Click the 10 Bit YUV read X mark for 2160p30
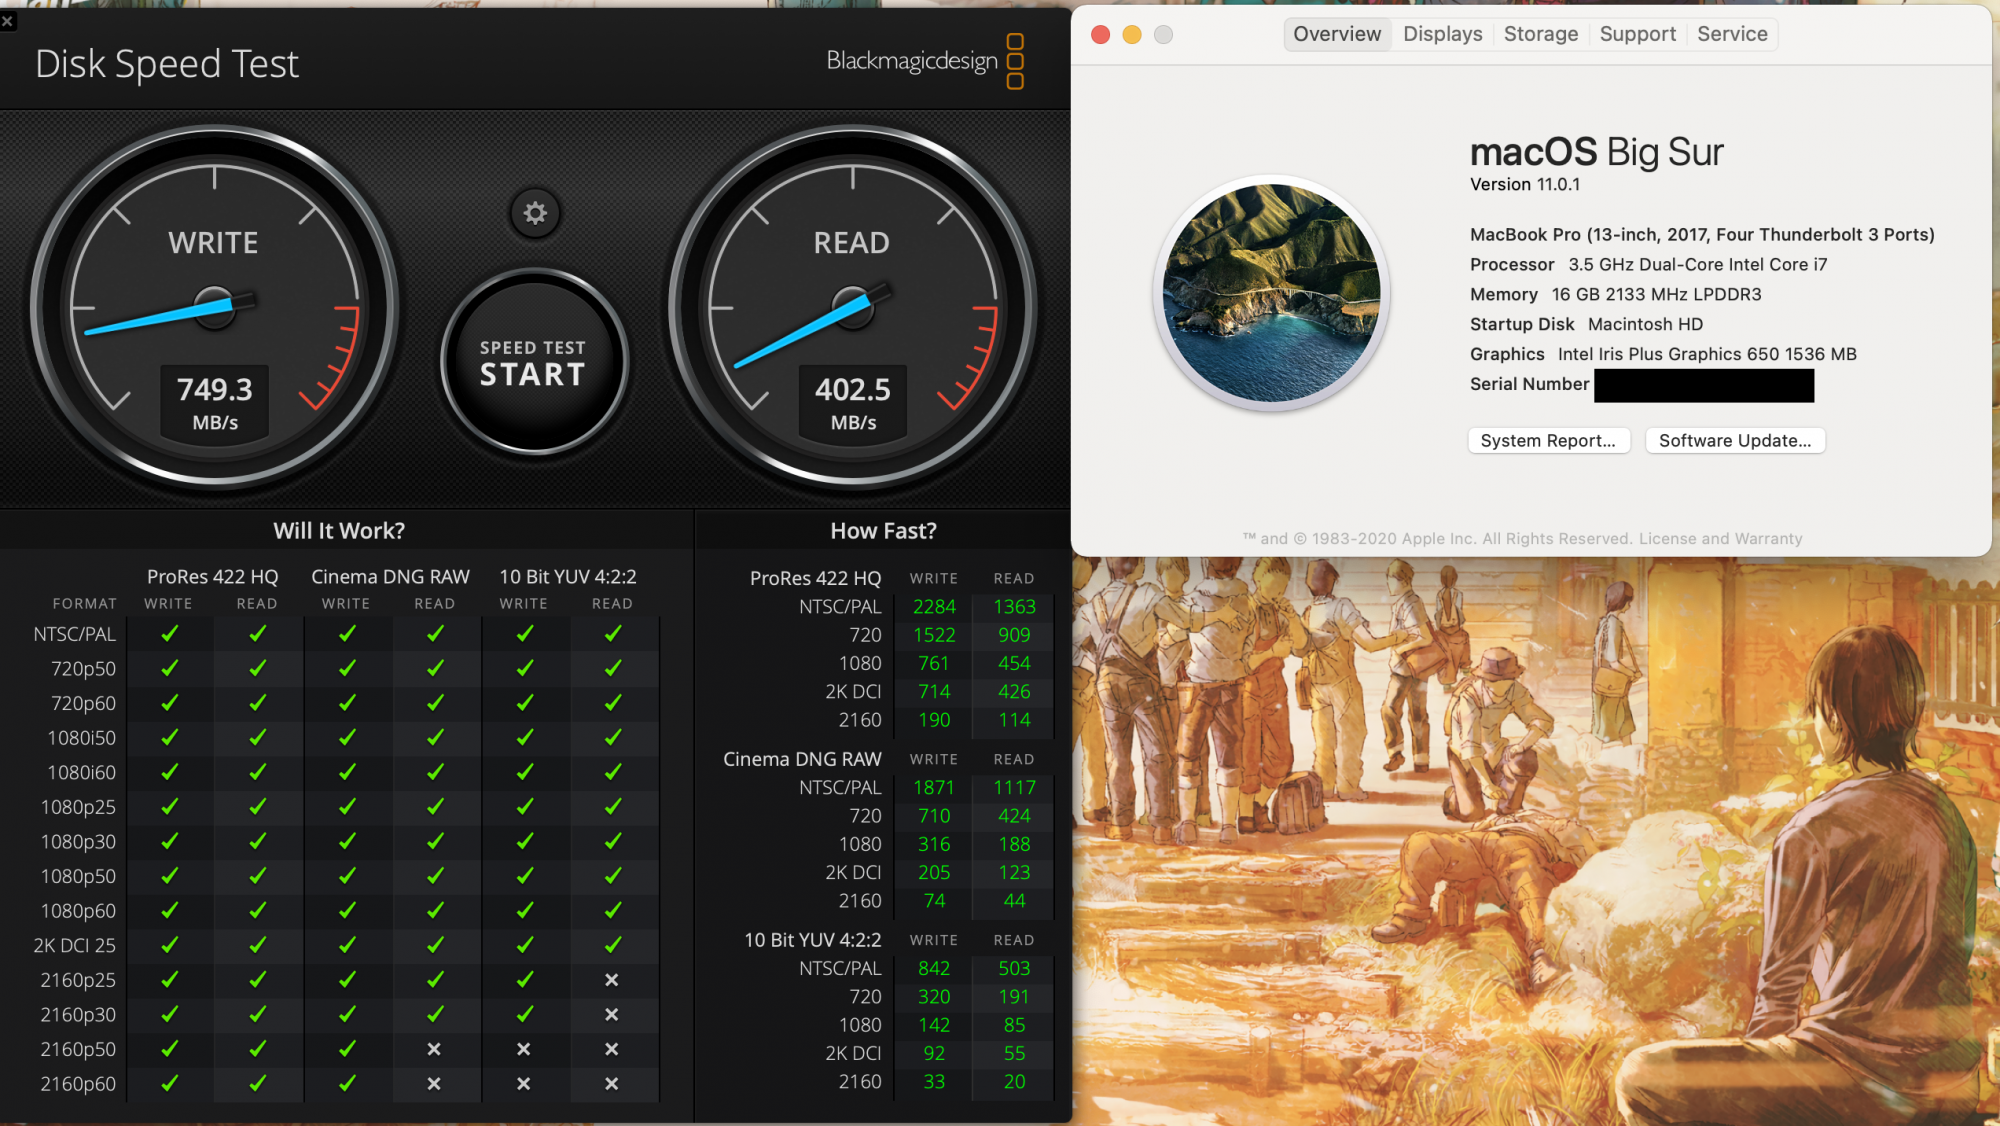 612,1014
